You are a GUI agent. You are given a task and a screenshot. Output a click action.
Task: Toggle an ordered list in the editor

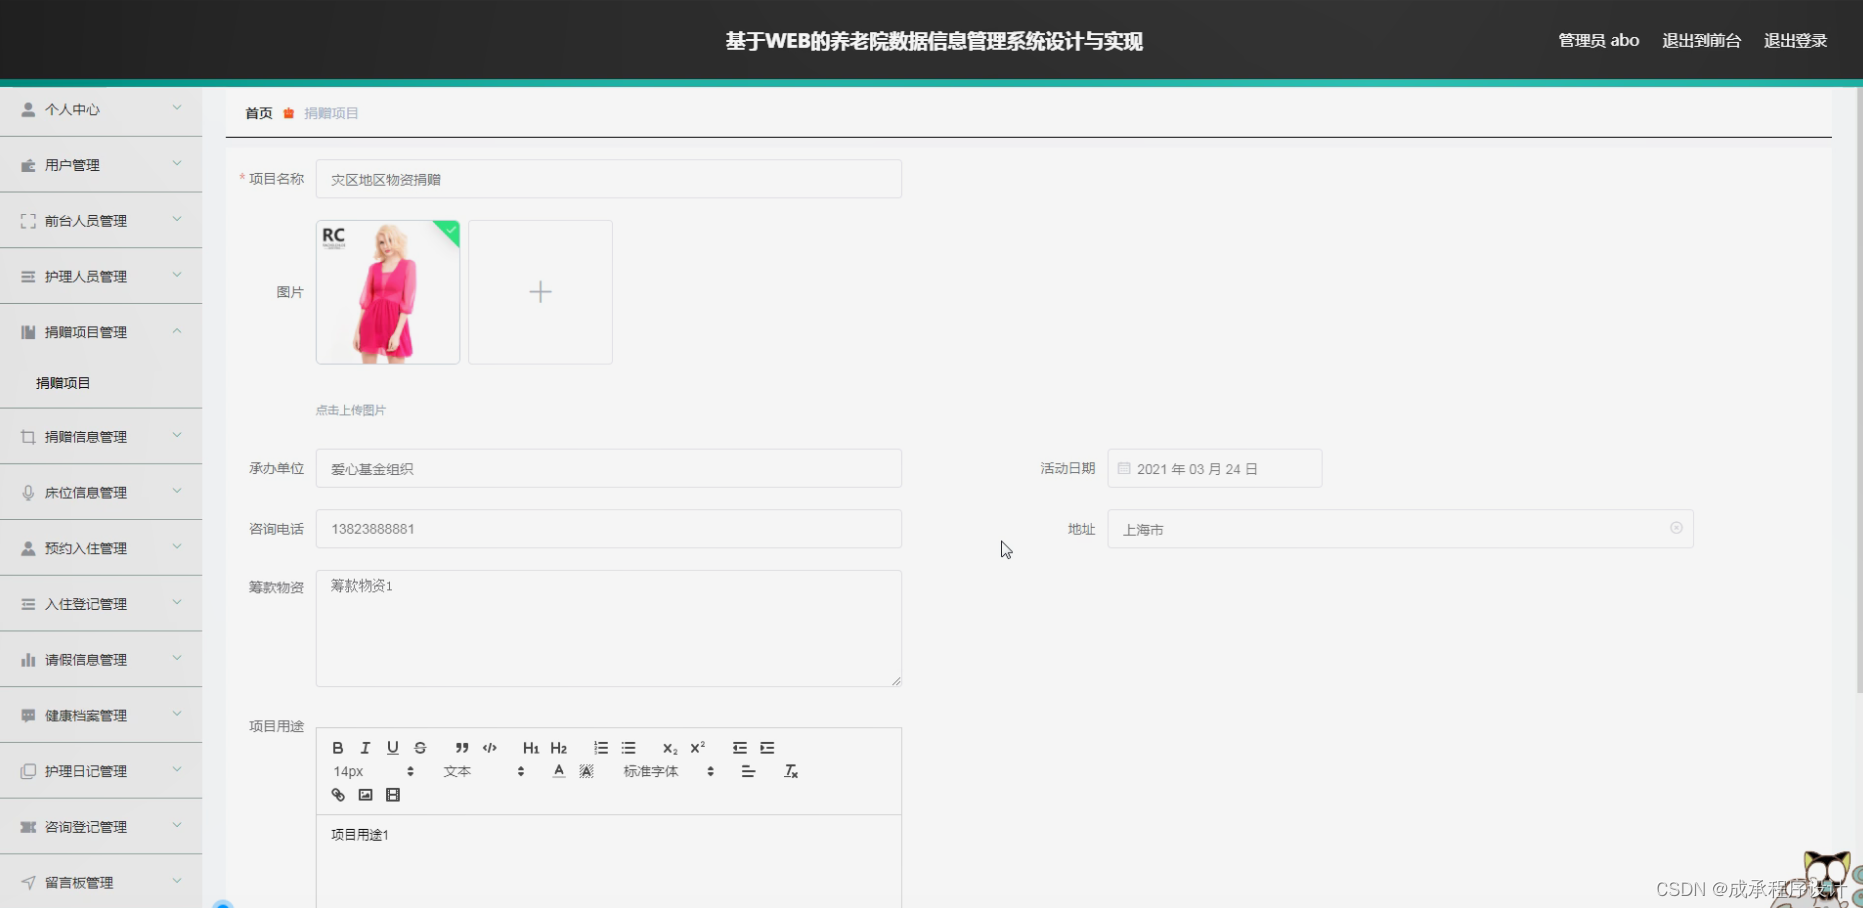[x=600, y=747]
